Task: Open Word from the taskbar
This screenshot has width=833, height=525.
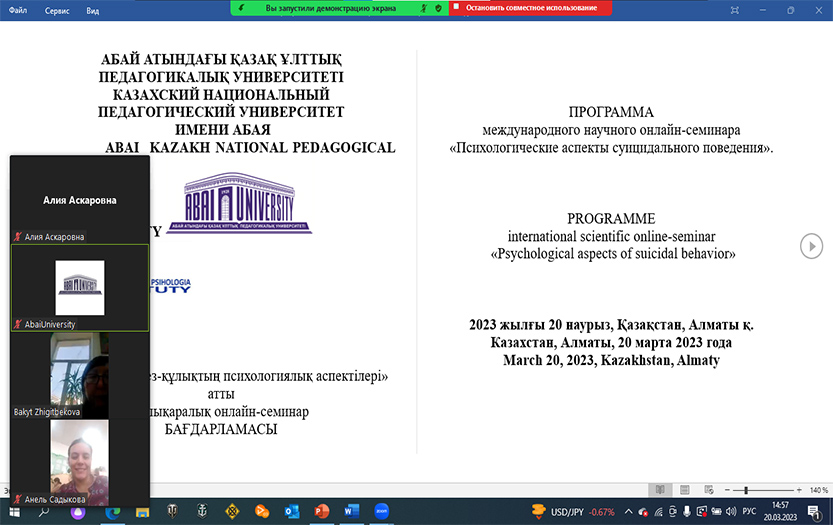Action: point(351,511)
